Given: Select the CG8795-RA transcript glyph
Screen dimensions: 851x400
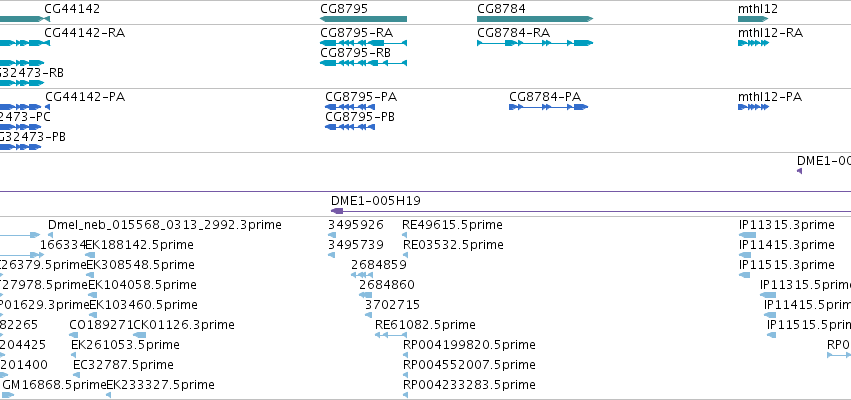Looking at the screenshot, I should point(363,43).
